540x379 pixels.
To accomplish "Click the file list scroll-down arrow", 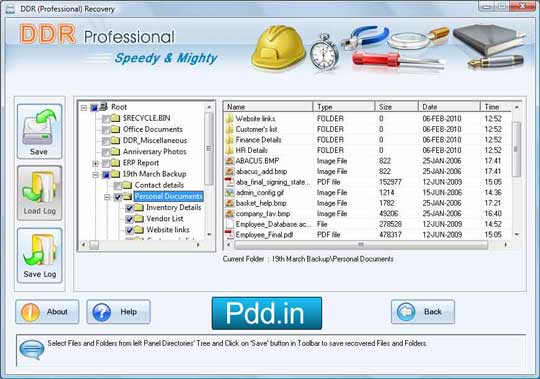I will click(x=516, y=235).
